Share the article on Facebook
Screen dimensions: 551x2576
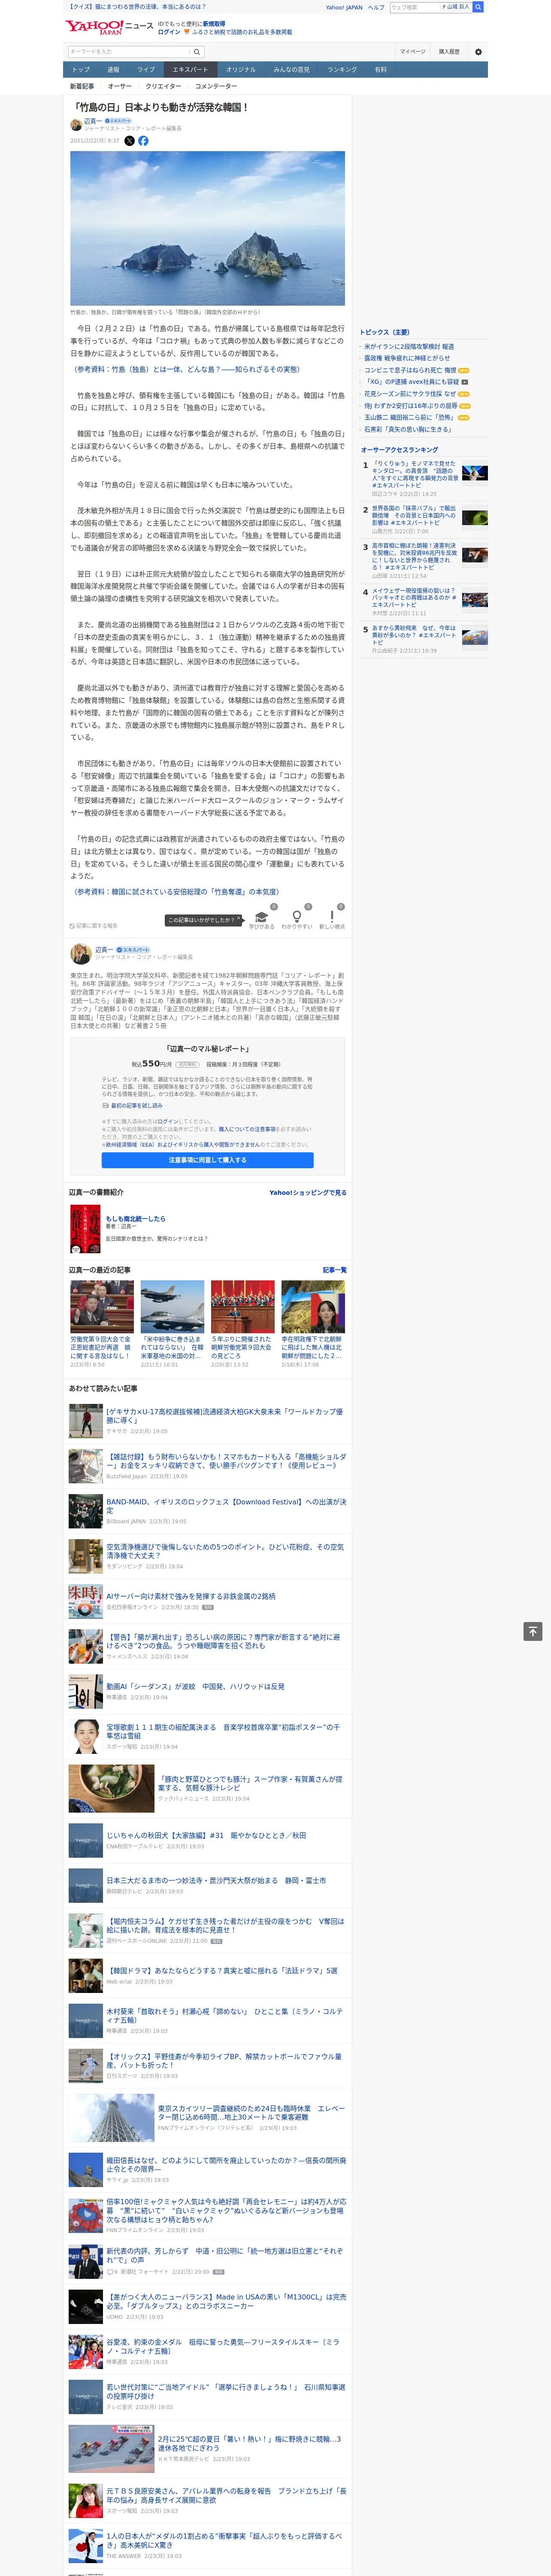[143, 141]
